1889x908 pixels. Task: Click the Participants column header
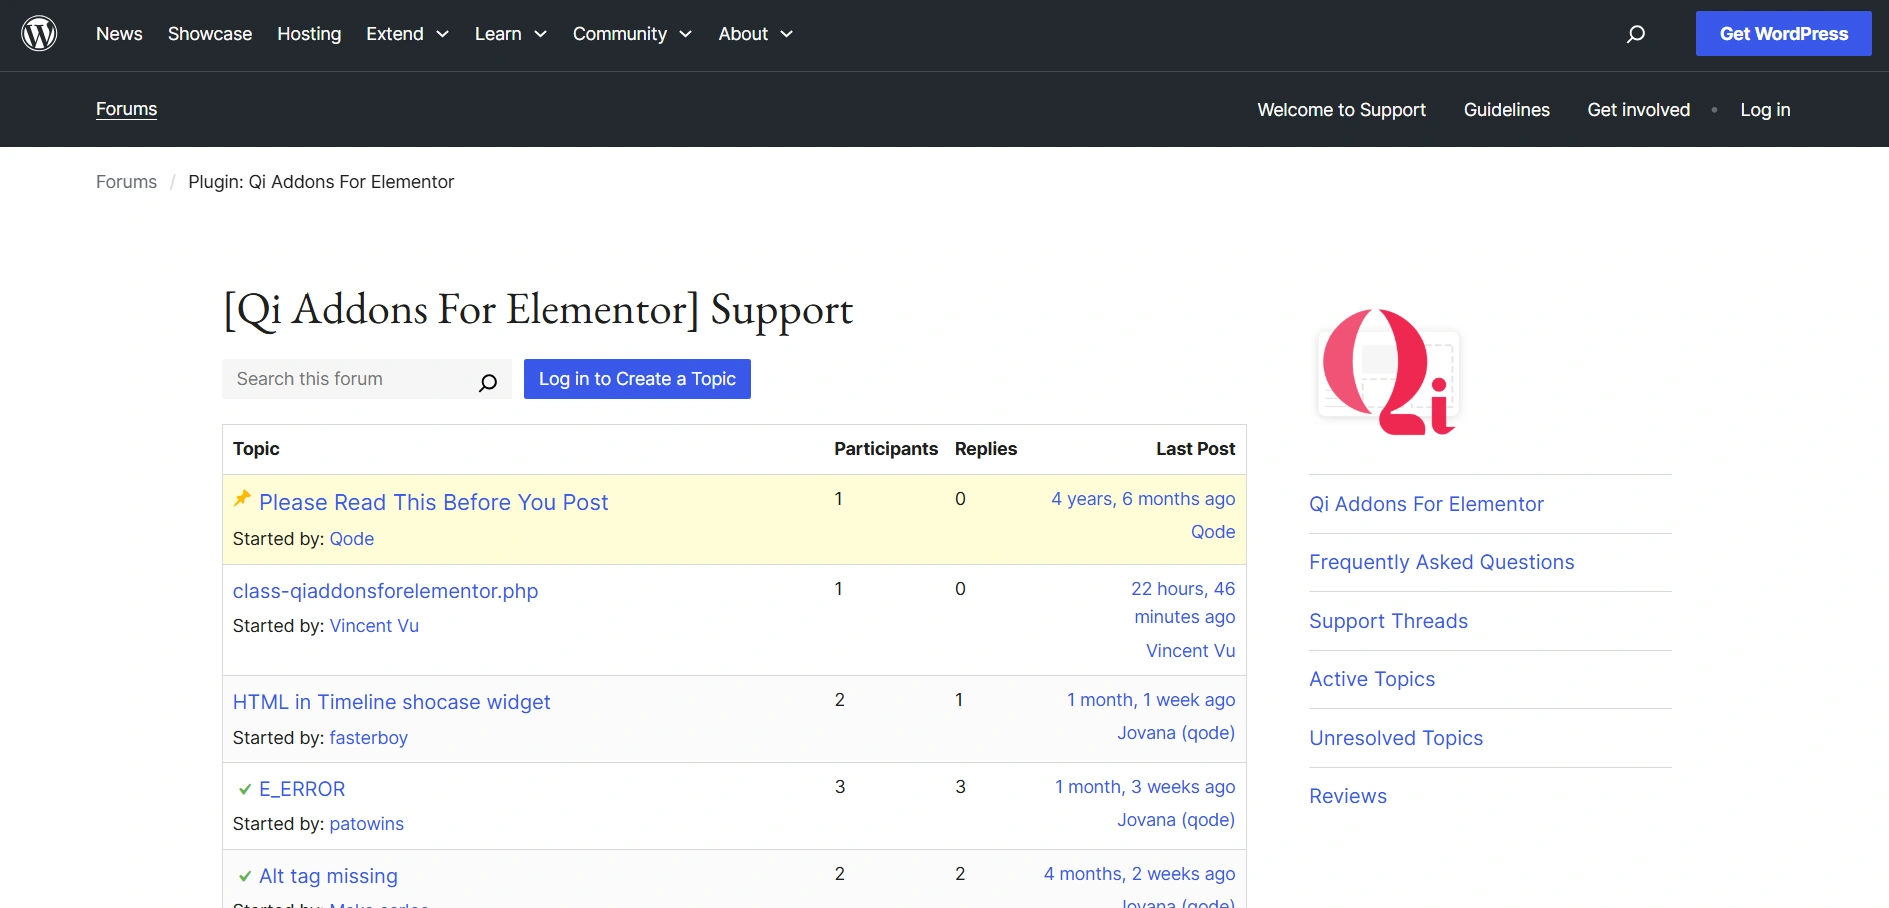886,449
